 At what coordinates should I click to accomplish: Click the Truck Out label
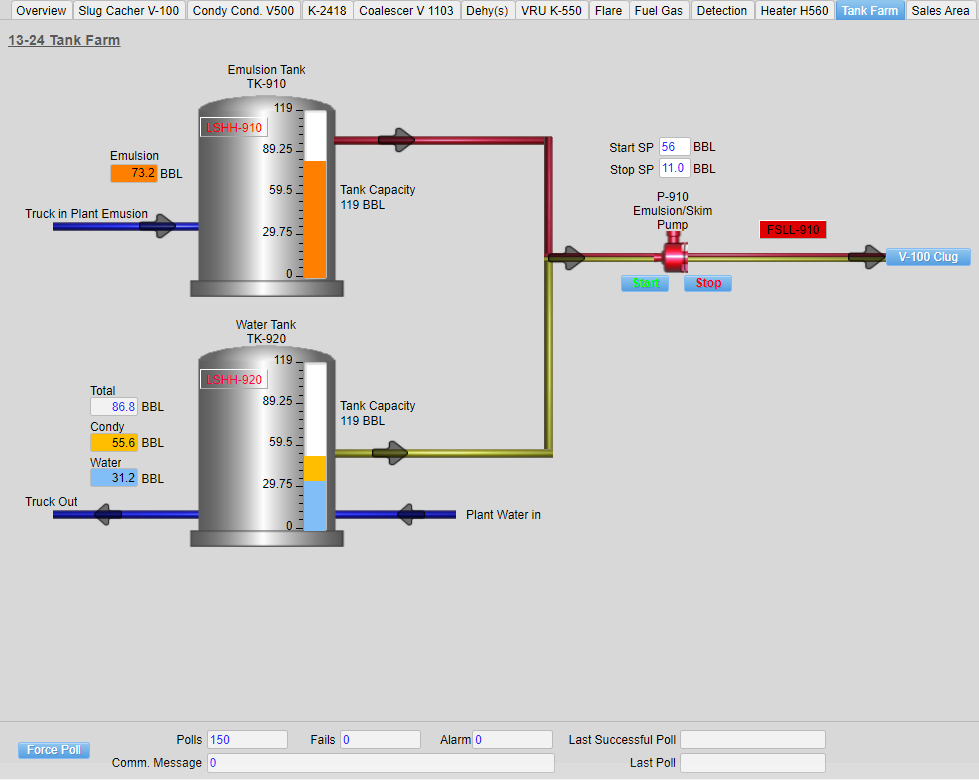[51, 501]
